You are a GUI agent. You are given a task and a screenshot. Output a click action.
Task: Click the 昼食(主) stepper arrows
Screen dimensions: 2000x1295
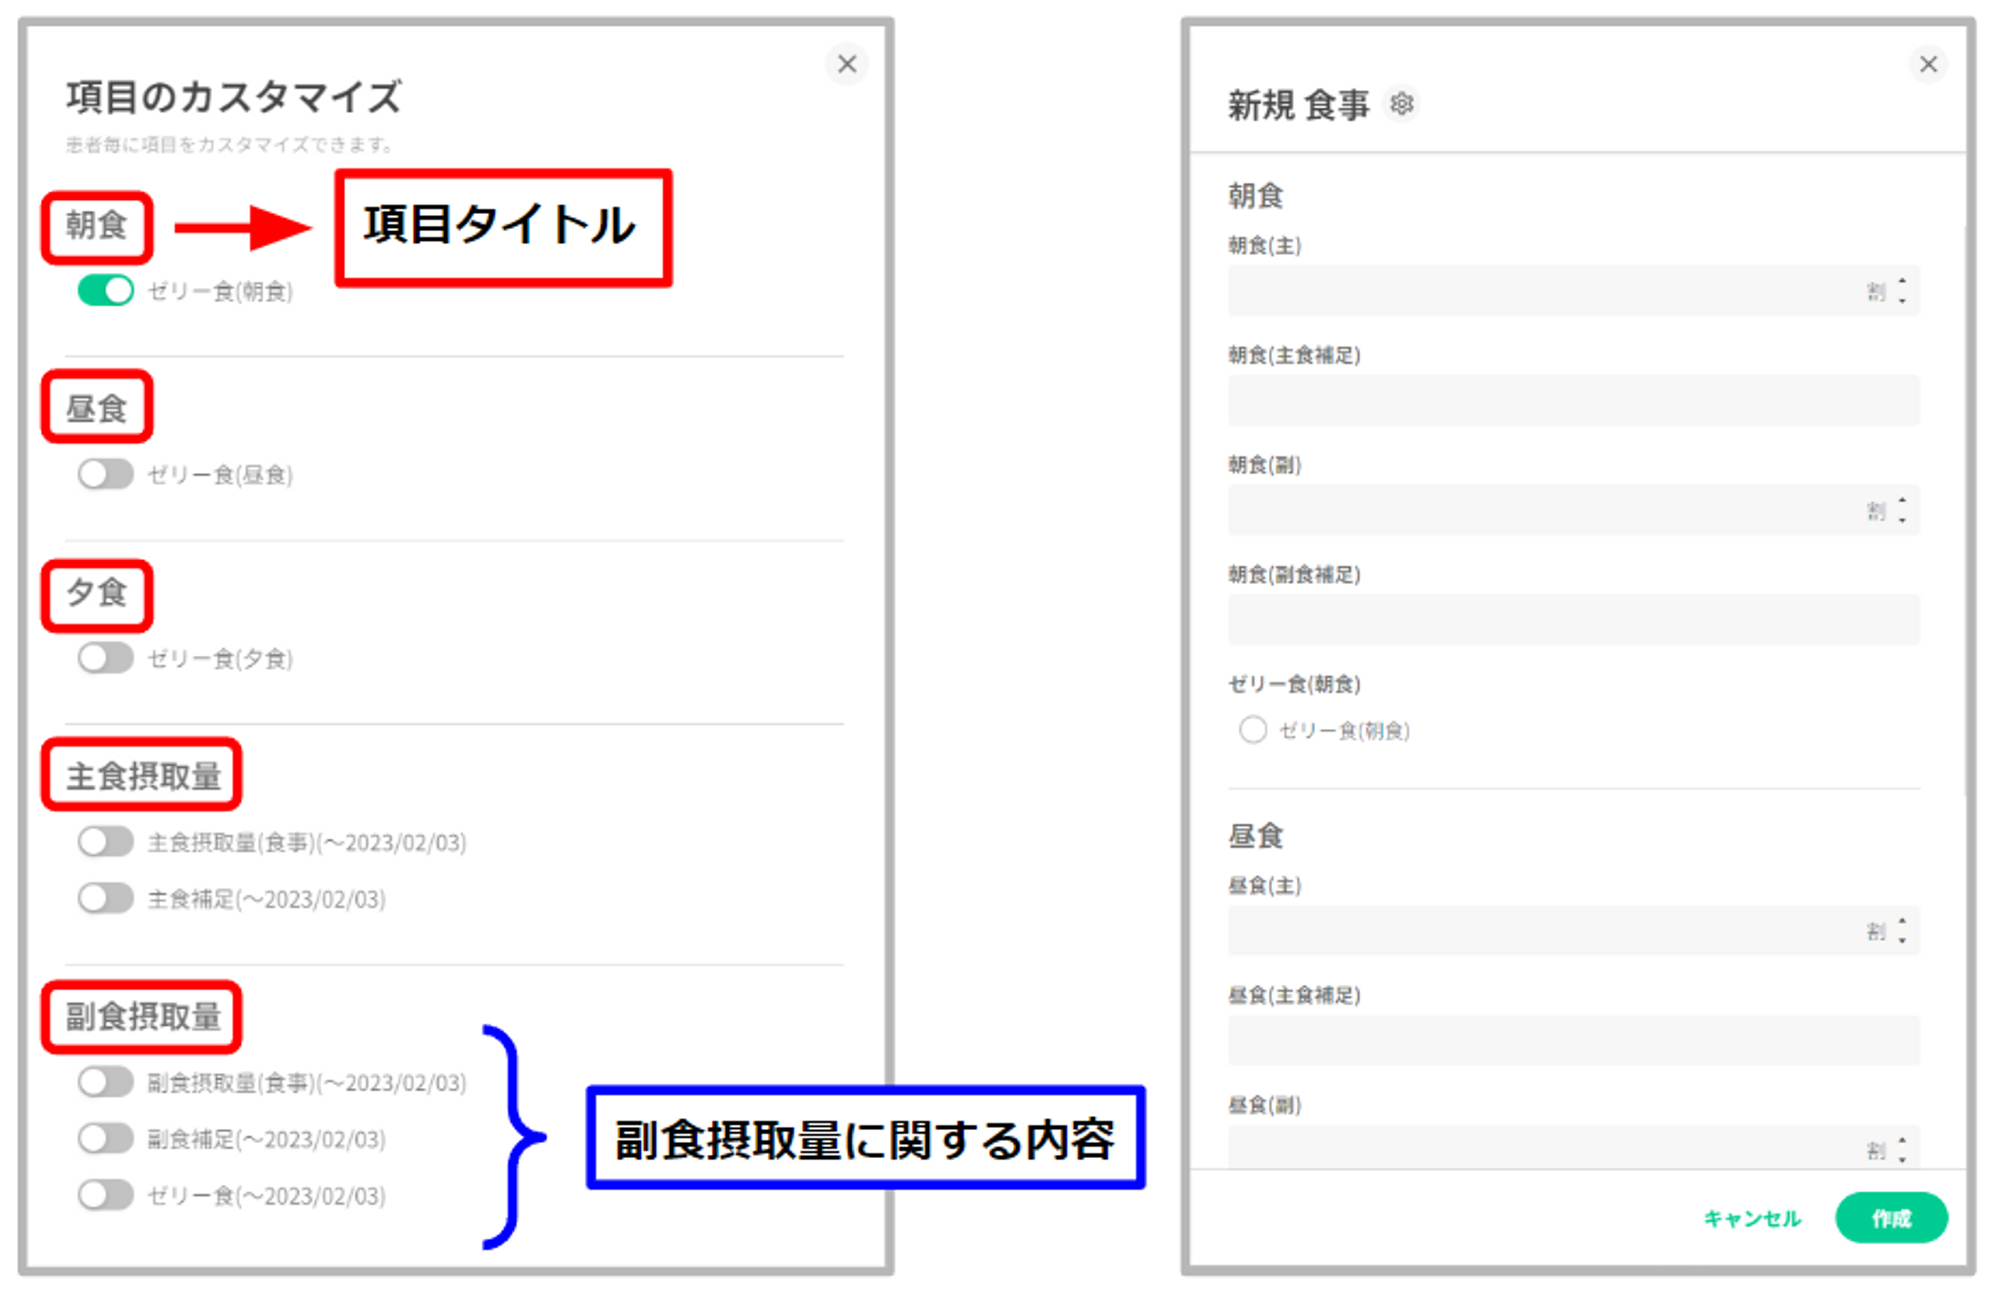click(1901, 931)
